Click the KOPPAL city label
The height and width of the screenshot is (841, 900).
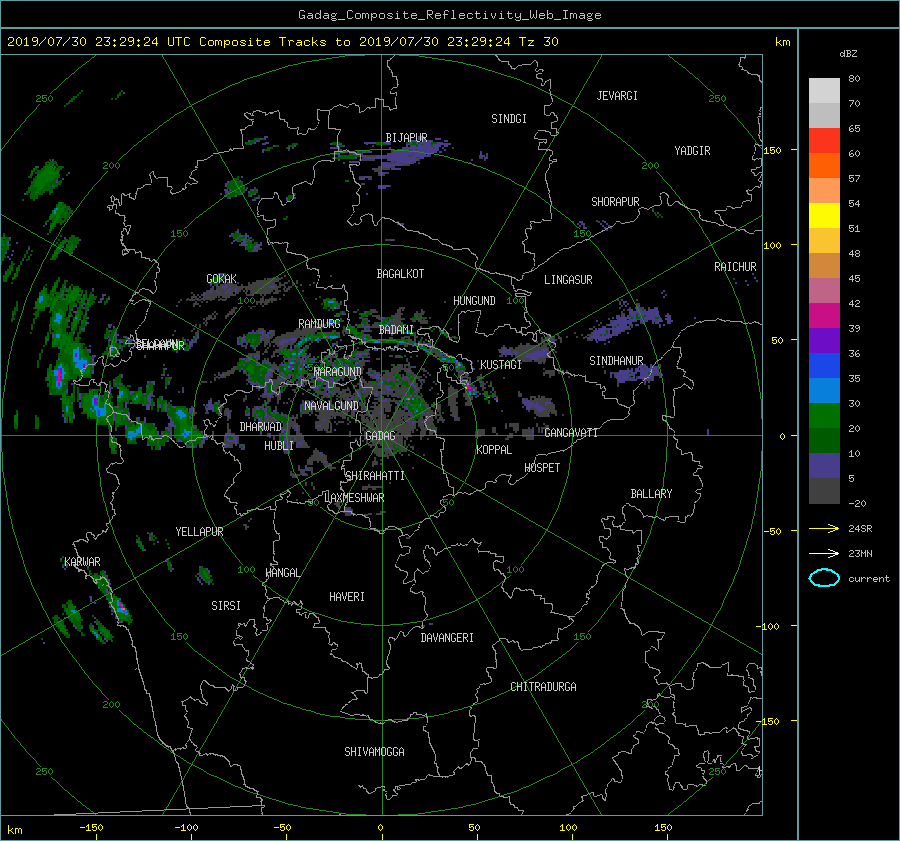[x=494, y=450]
